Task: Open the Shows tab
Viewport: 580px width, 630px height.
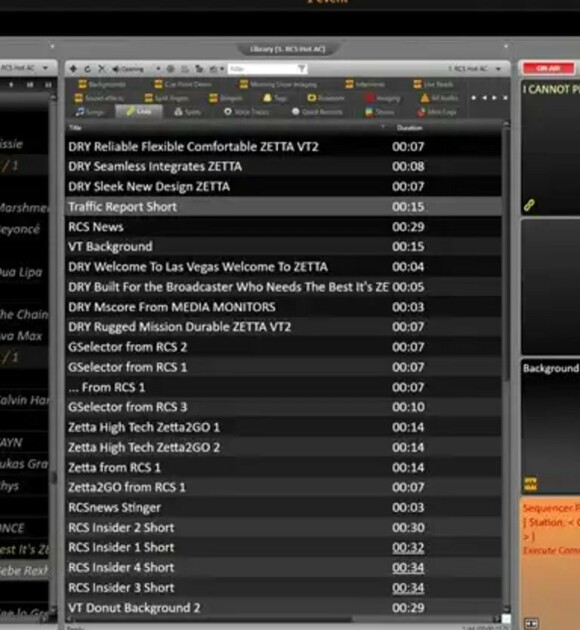Action: click(x=380, y=112)
